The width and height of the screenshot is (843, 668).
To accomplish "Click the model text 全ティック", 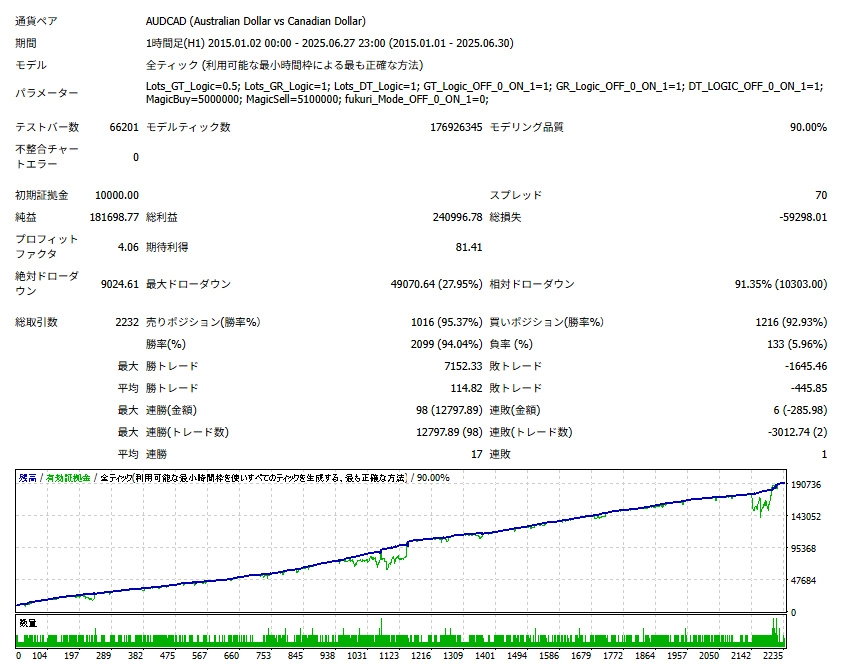I will click(x=284, y=65).
